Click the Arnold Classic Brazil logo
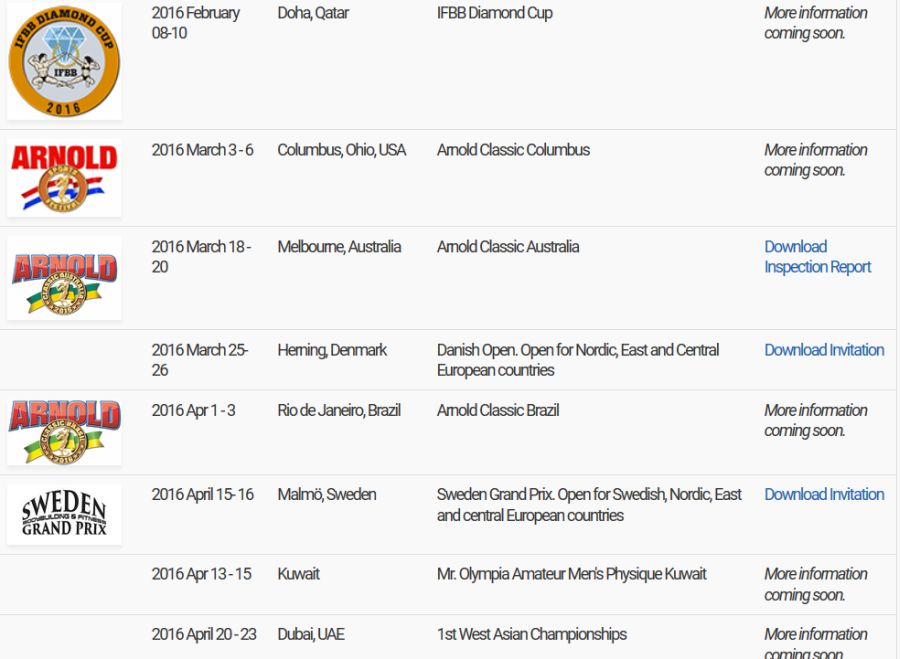The height and width of the screenshot is (659, 900). (x=64, y=431)
